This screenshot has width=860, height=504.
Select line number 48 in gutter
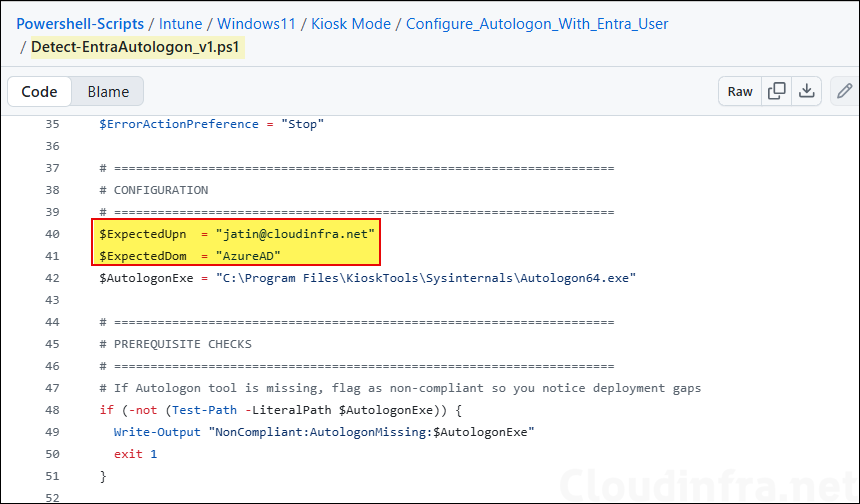52,409
